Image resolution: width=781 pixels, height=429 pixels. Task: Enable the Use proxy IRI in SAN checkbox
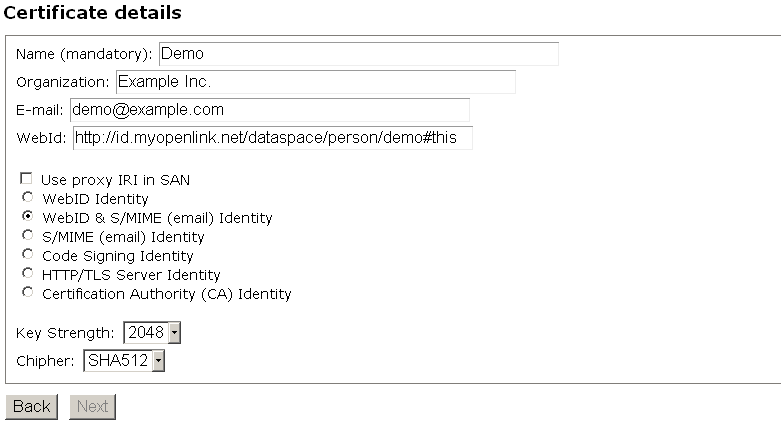tap(27, 179)
